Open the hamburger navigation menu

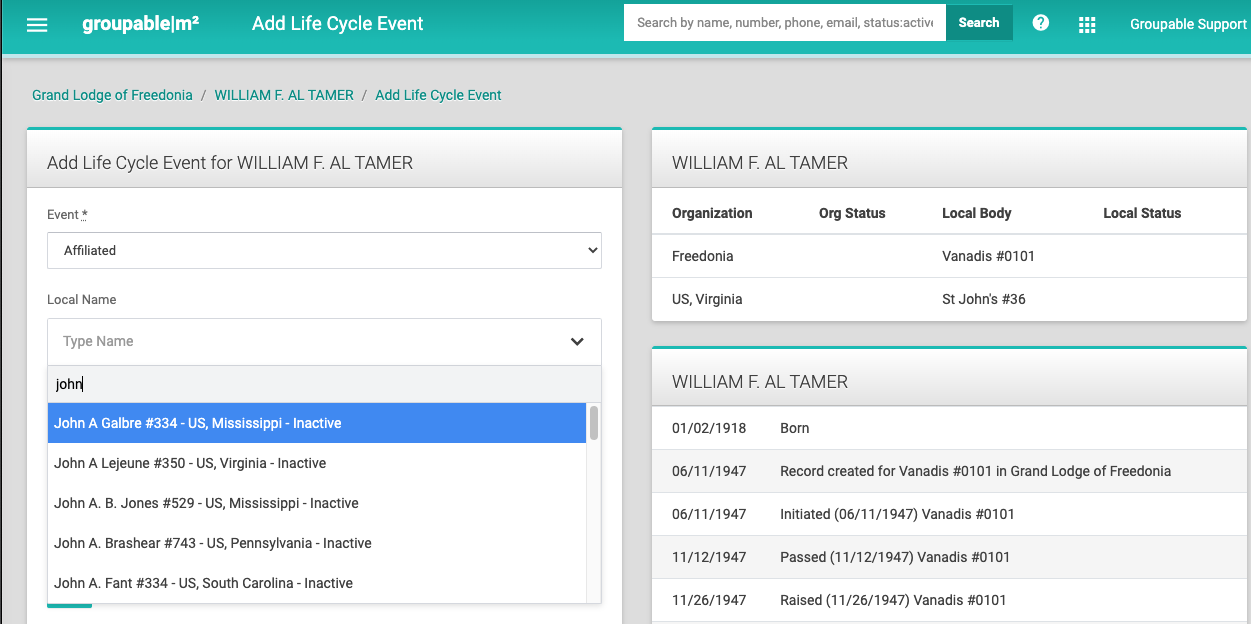37,24
